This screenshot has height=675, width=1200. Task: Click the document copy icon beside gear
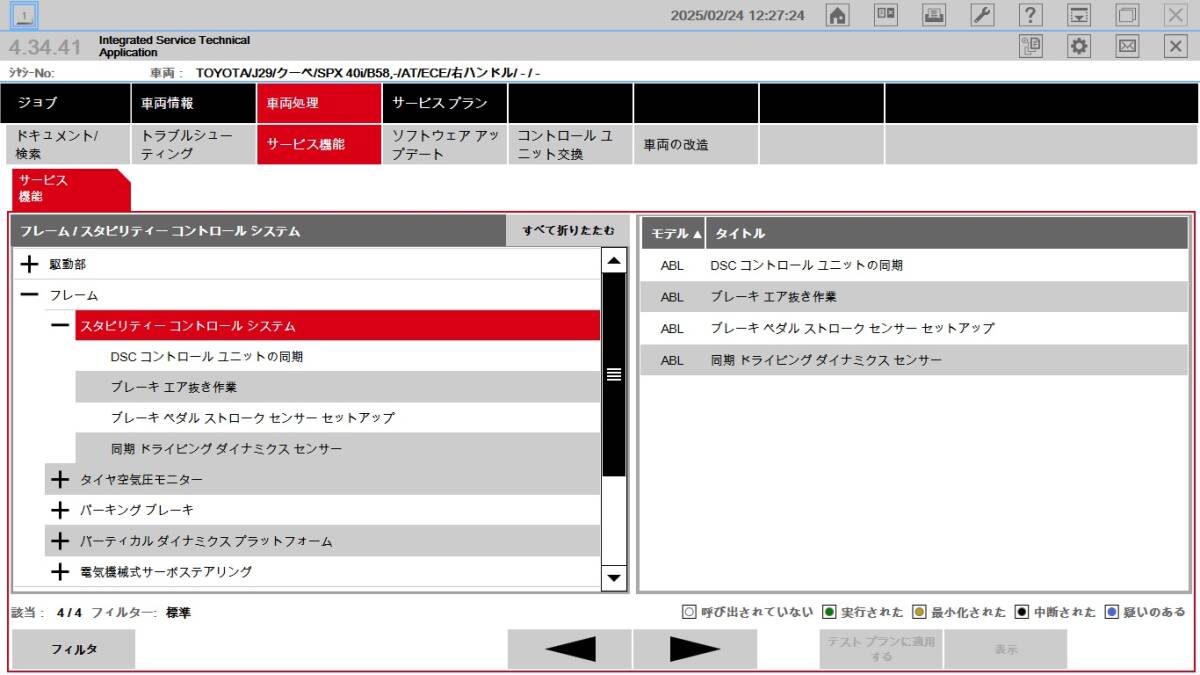pyautogui.click(x=1031, y=46)
